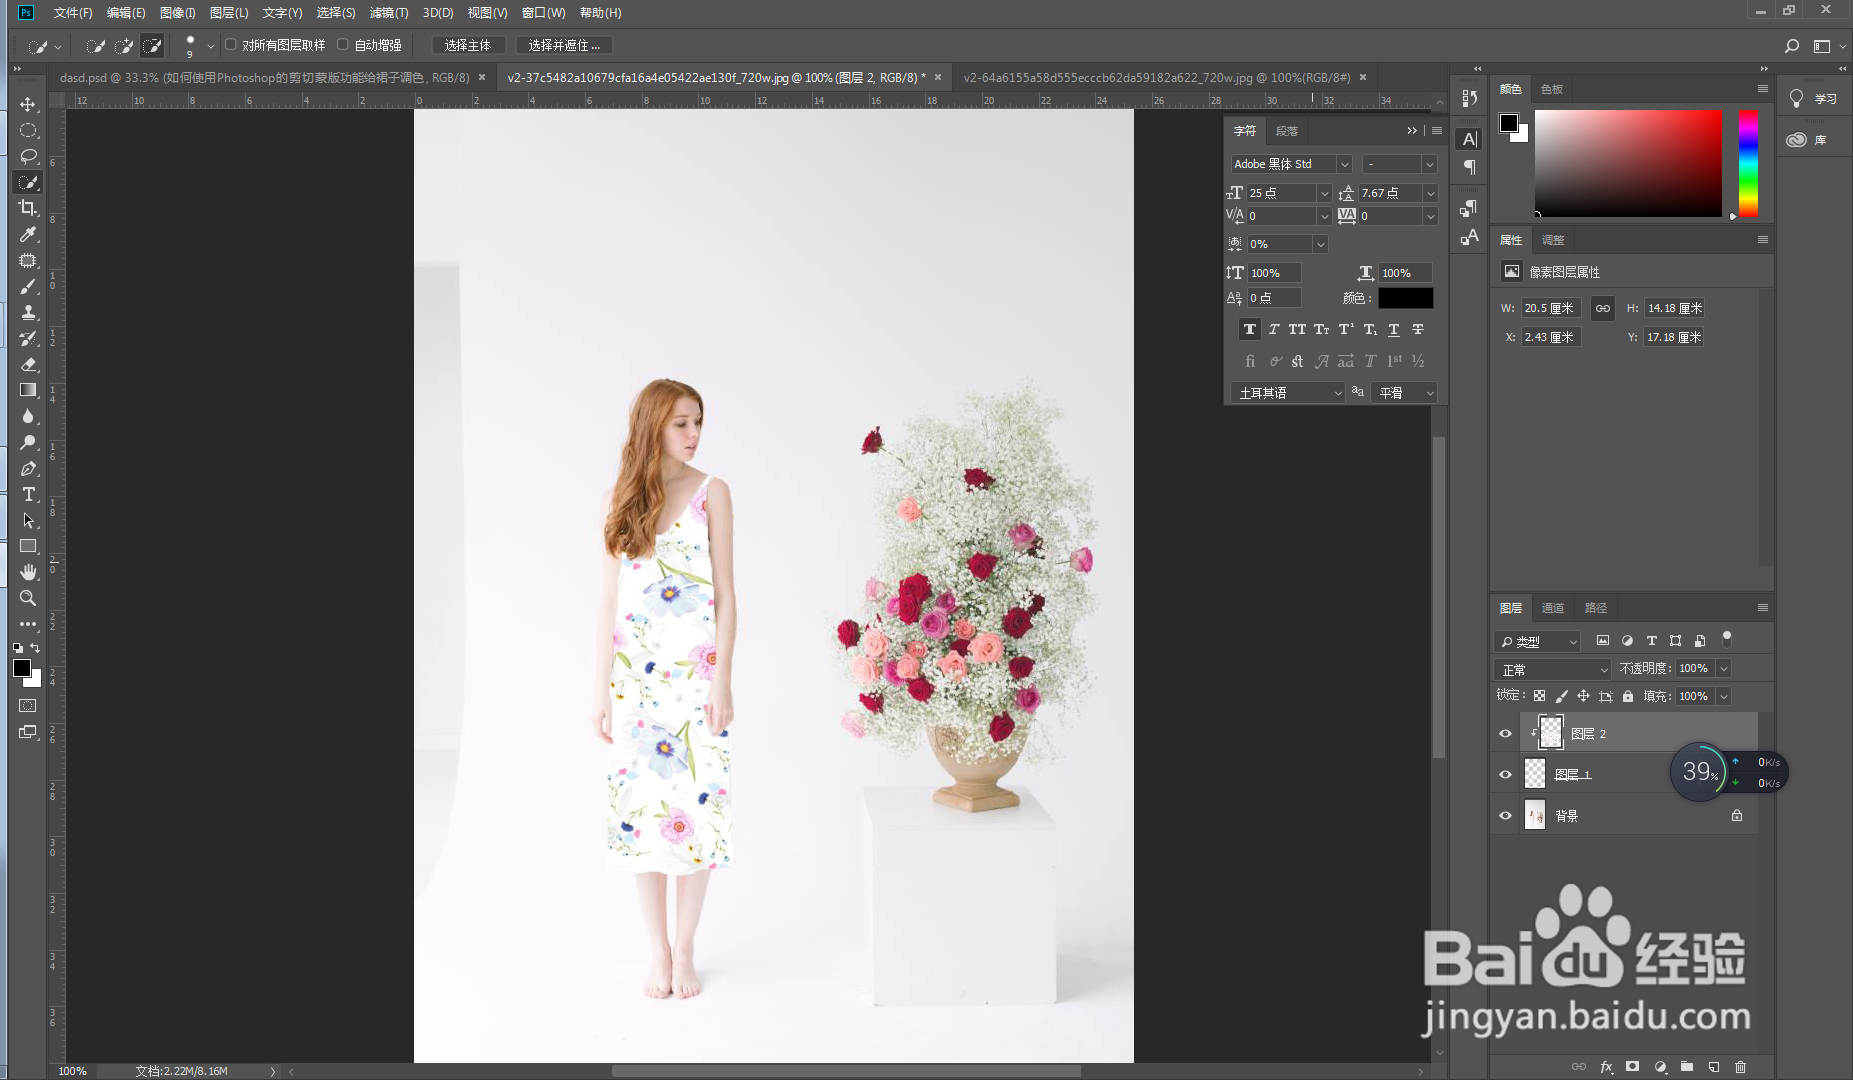The height and width of the screenshot is (1080, 1853).
Task: Enable 对所有图层取样 checkbox
Action: (231, 45)
